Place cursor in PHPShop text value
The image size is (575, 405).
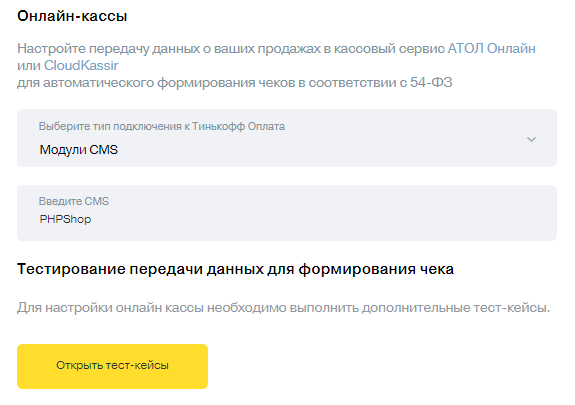coord(65,219)
